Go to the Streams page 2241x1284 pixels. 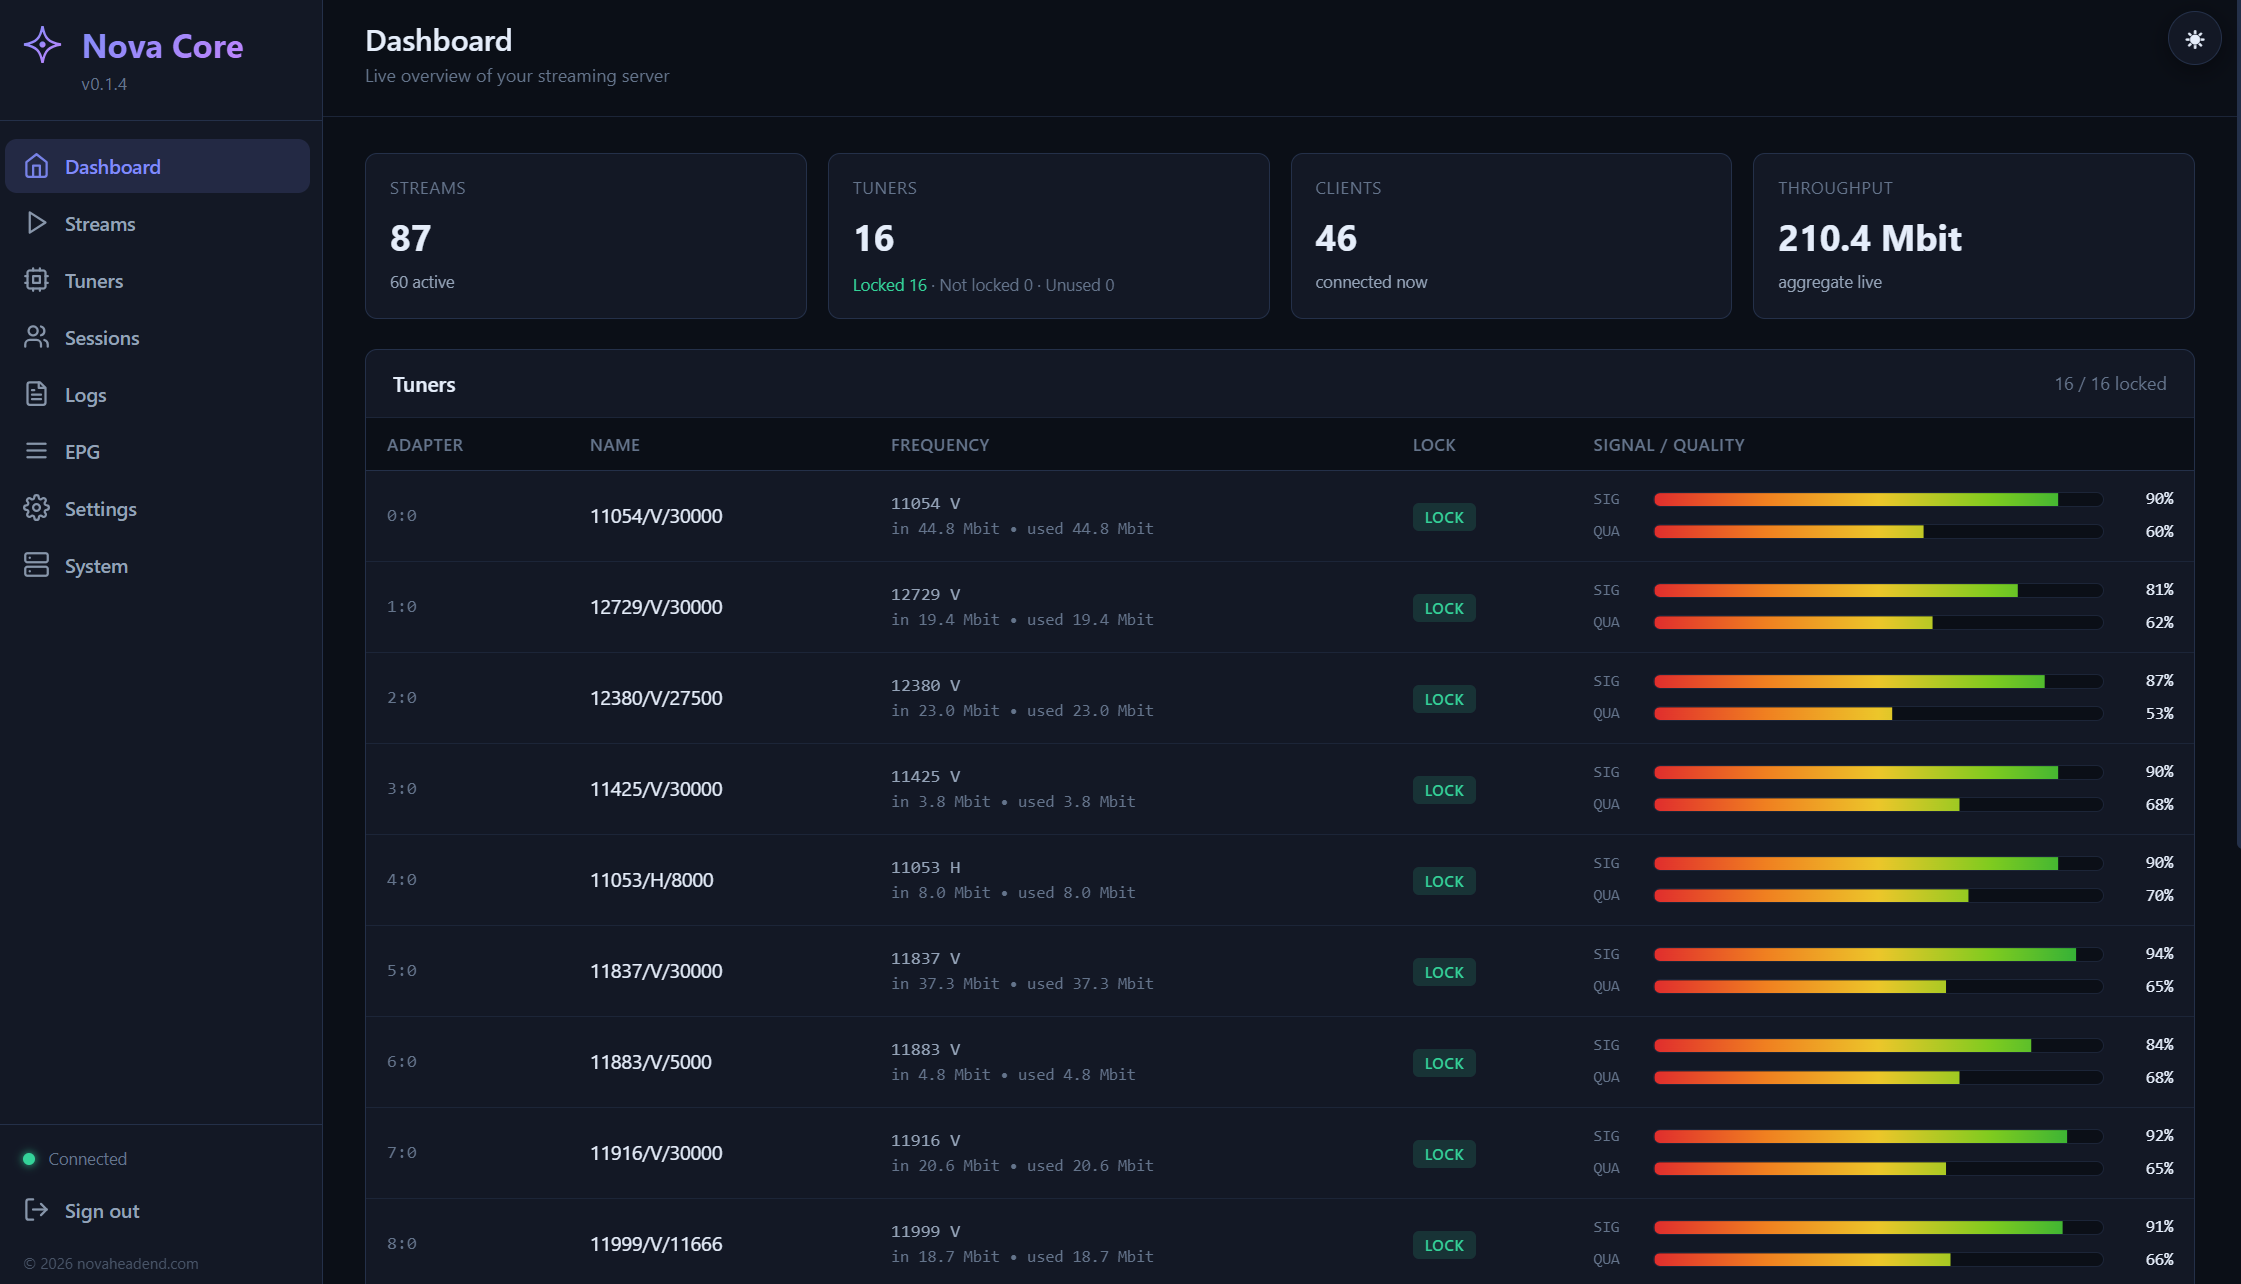coord(157,223)
